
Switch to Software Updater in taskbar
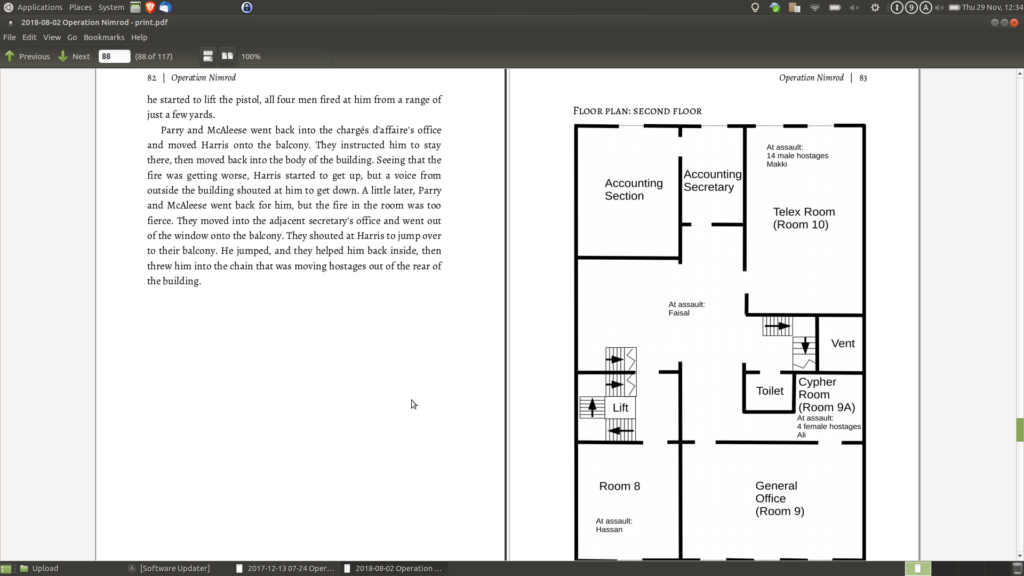[174, 568]
